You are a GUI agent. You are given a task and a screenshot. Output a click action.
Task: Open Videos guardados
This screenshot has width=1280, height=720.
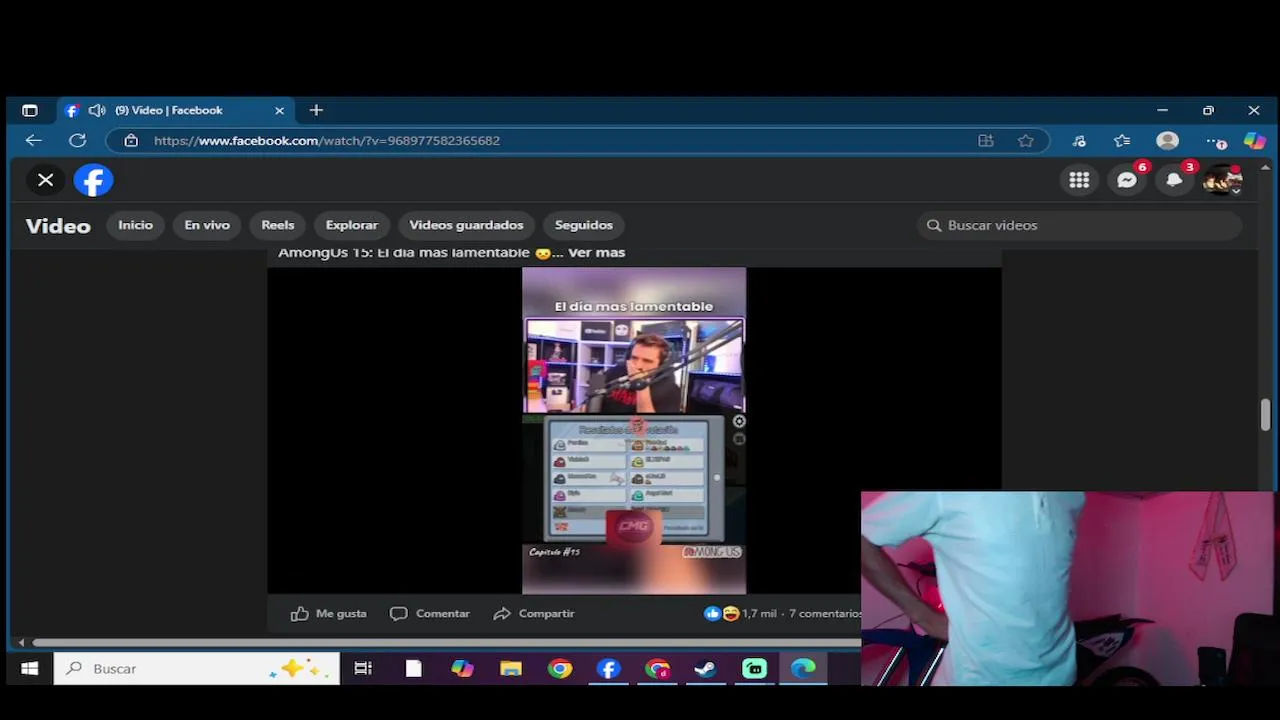466,225
